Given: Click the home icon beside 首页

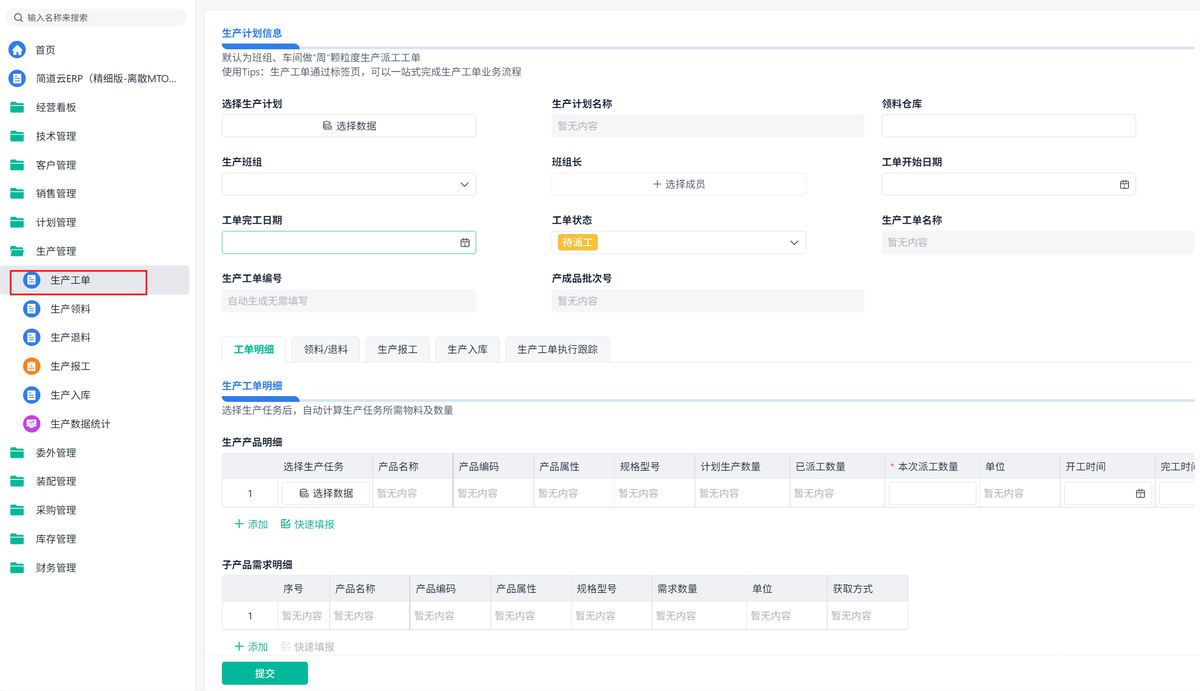Looking at the screenshot, I should 17,50.
